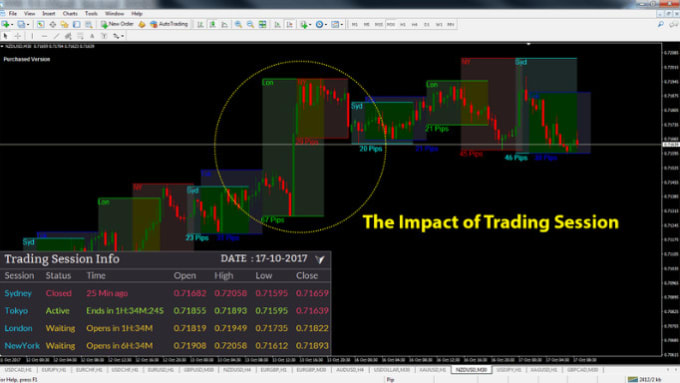Click the AutoTrading button
This screenshot has height=383, width=680.
[x=169, y=24]
